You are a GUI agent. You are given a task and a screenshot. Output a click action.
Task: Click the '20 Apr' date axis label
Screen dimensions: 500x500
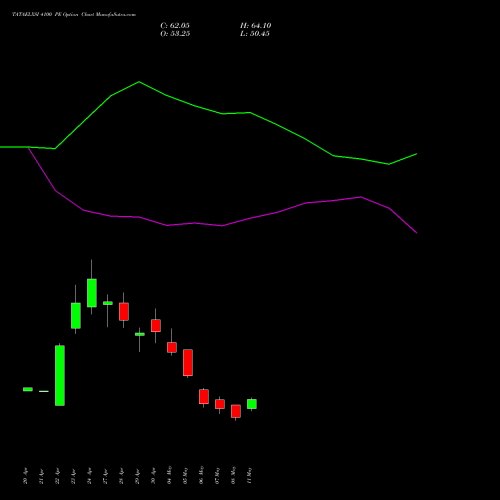26,476
